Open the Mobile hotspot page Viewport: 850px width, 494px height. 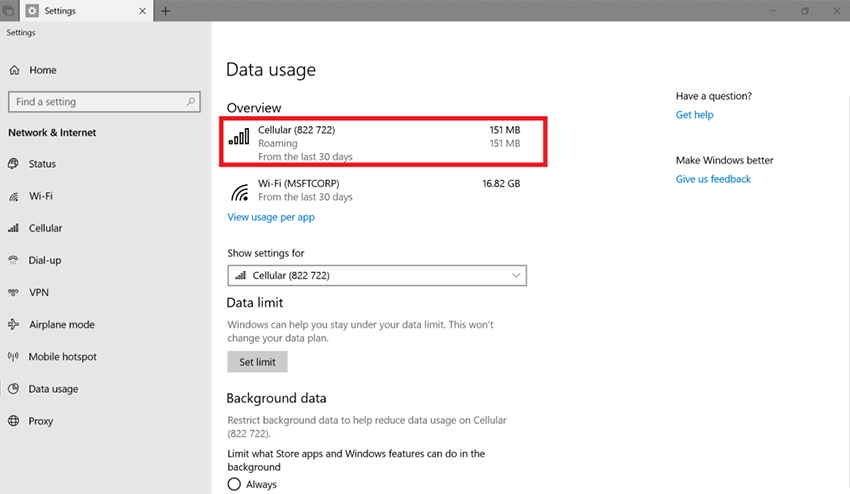tap(63, 356)
